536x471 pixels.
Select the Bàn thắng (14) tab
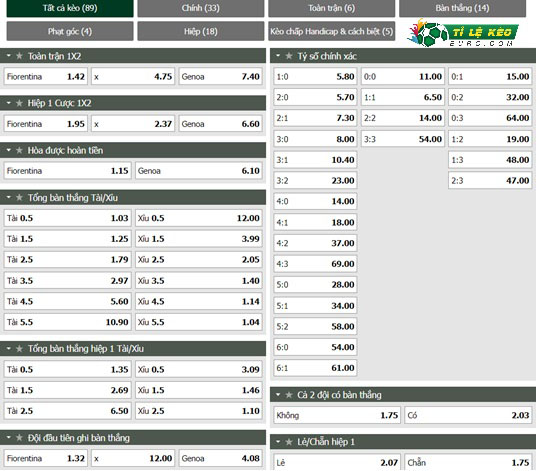point(462,8)
